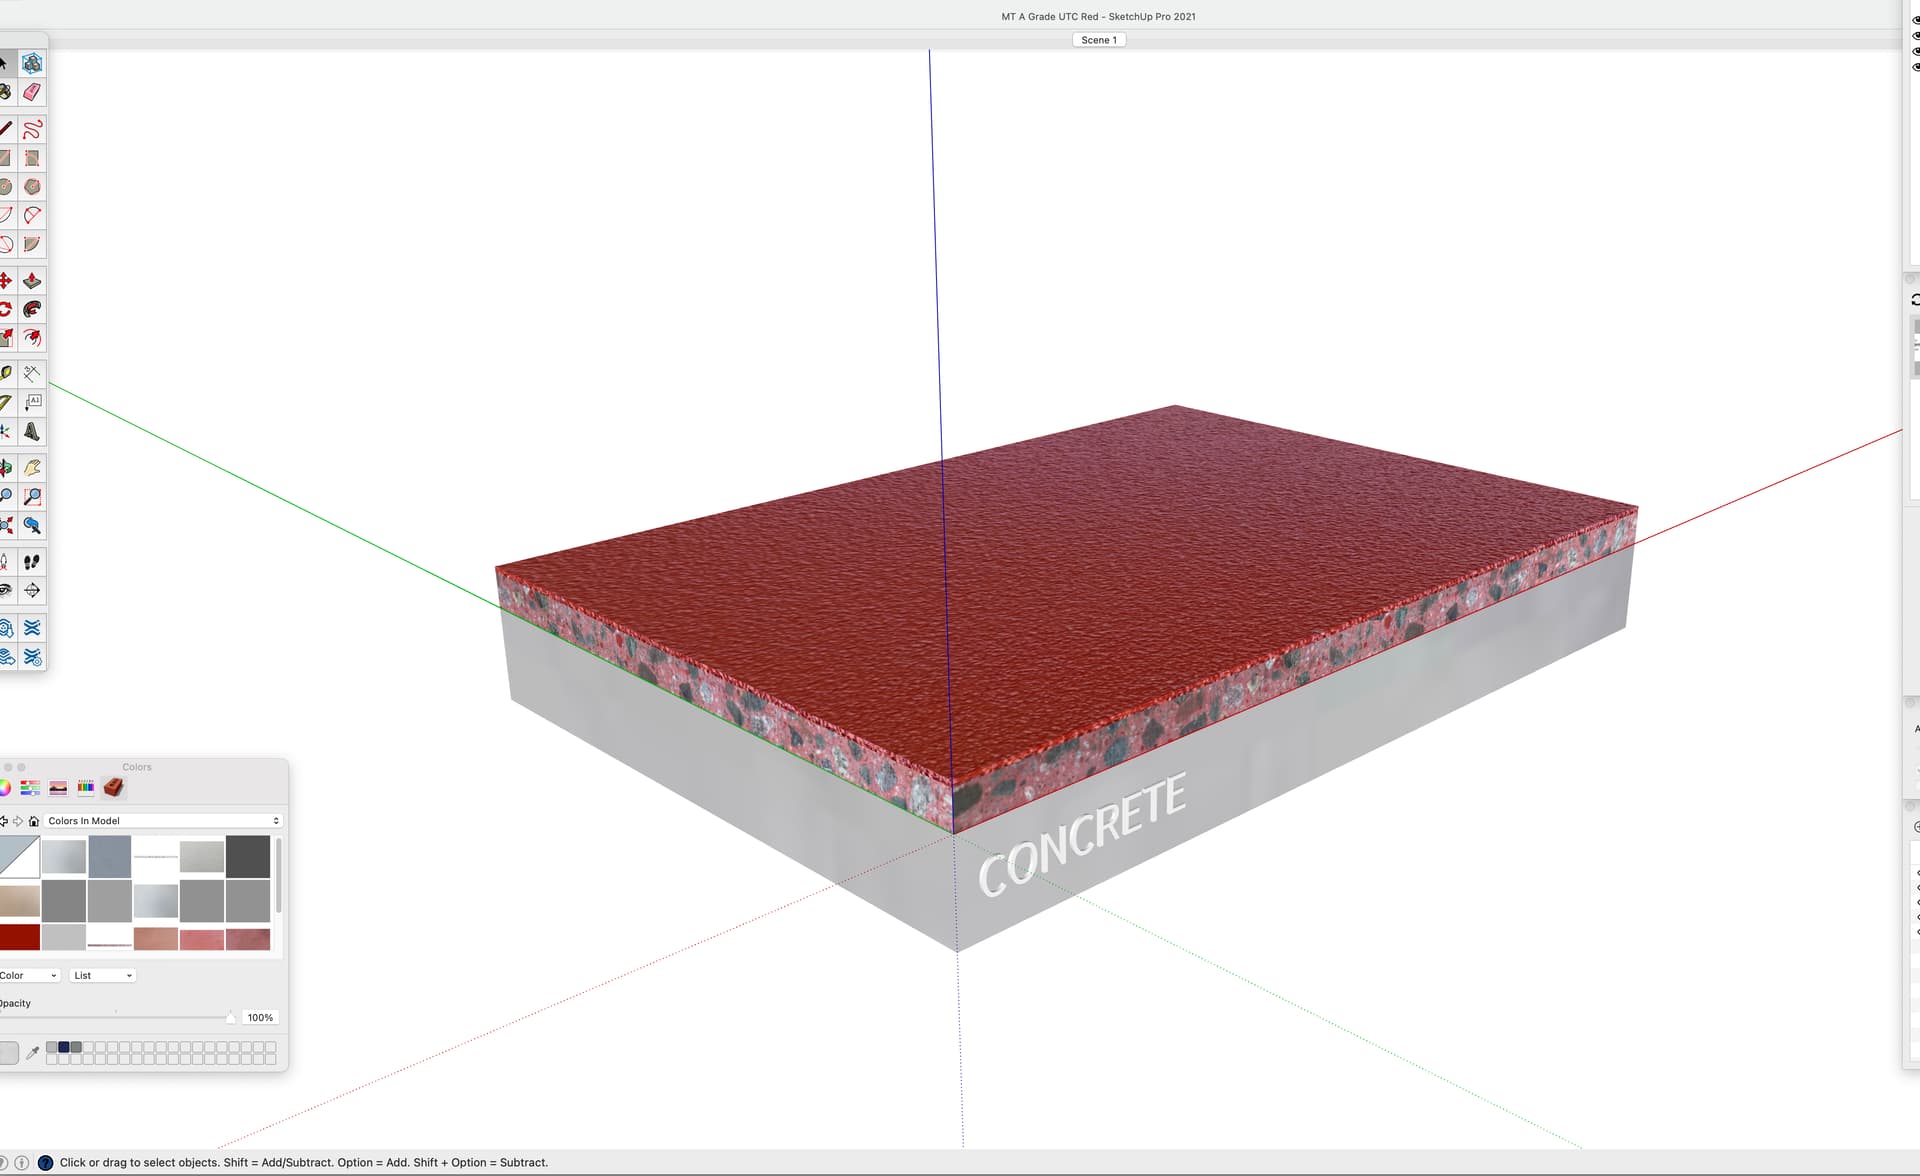
Task: Select the Freehand drawing tool
Action: (x=32, y=130)
